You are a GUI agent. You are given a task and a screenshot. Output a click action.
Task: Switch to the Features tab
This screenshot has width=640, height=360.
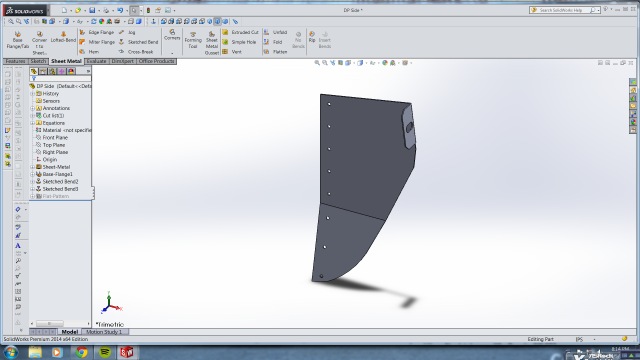[16, 61]
